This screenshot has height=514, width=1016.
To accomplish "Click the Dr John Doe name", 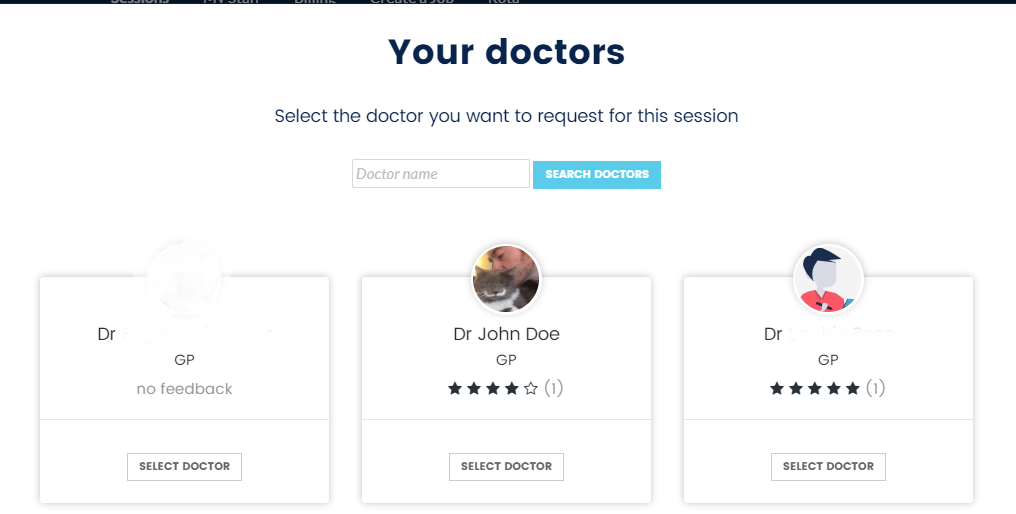I will coord(506,334).
